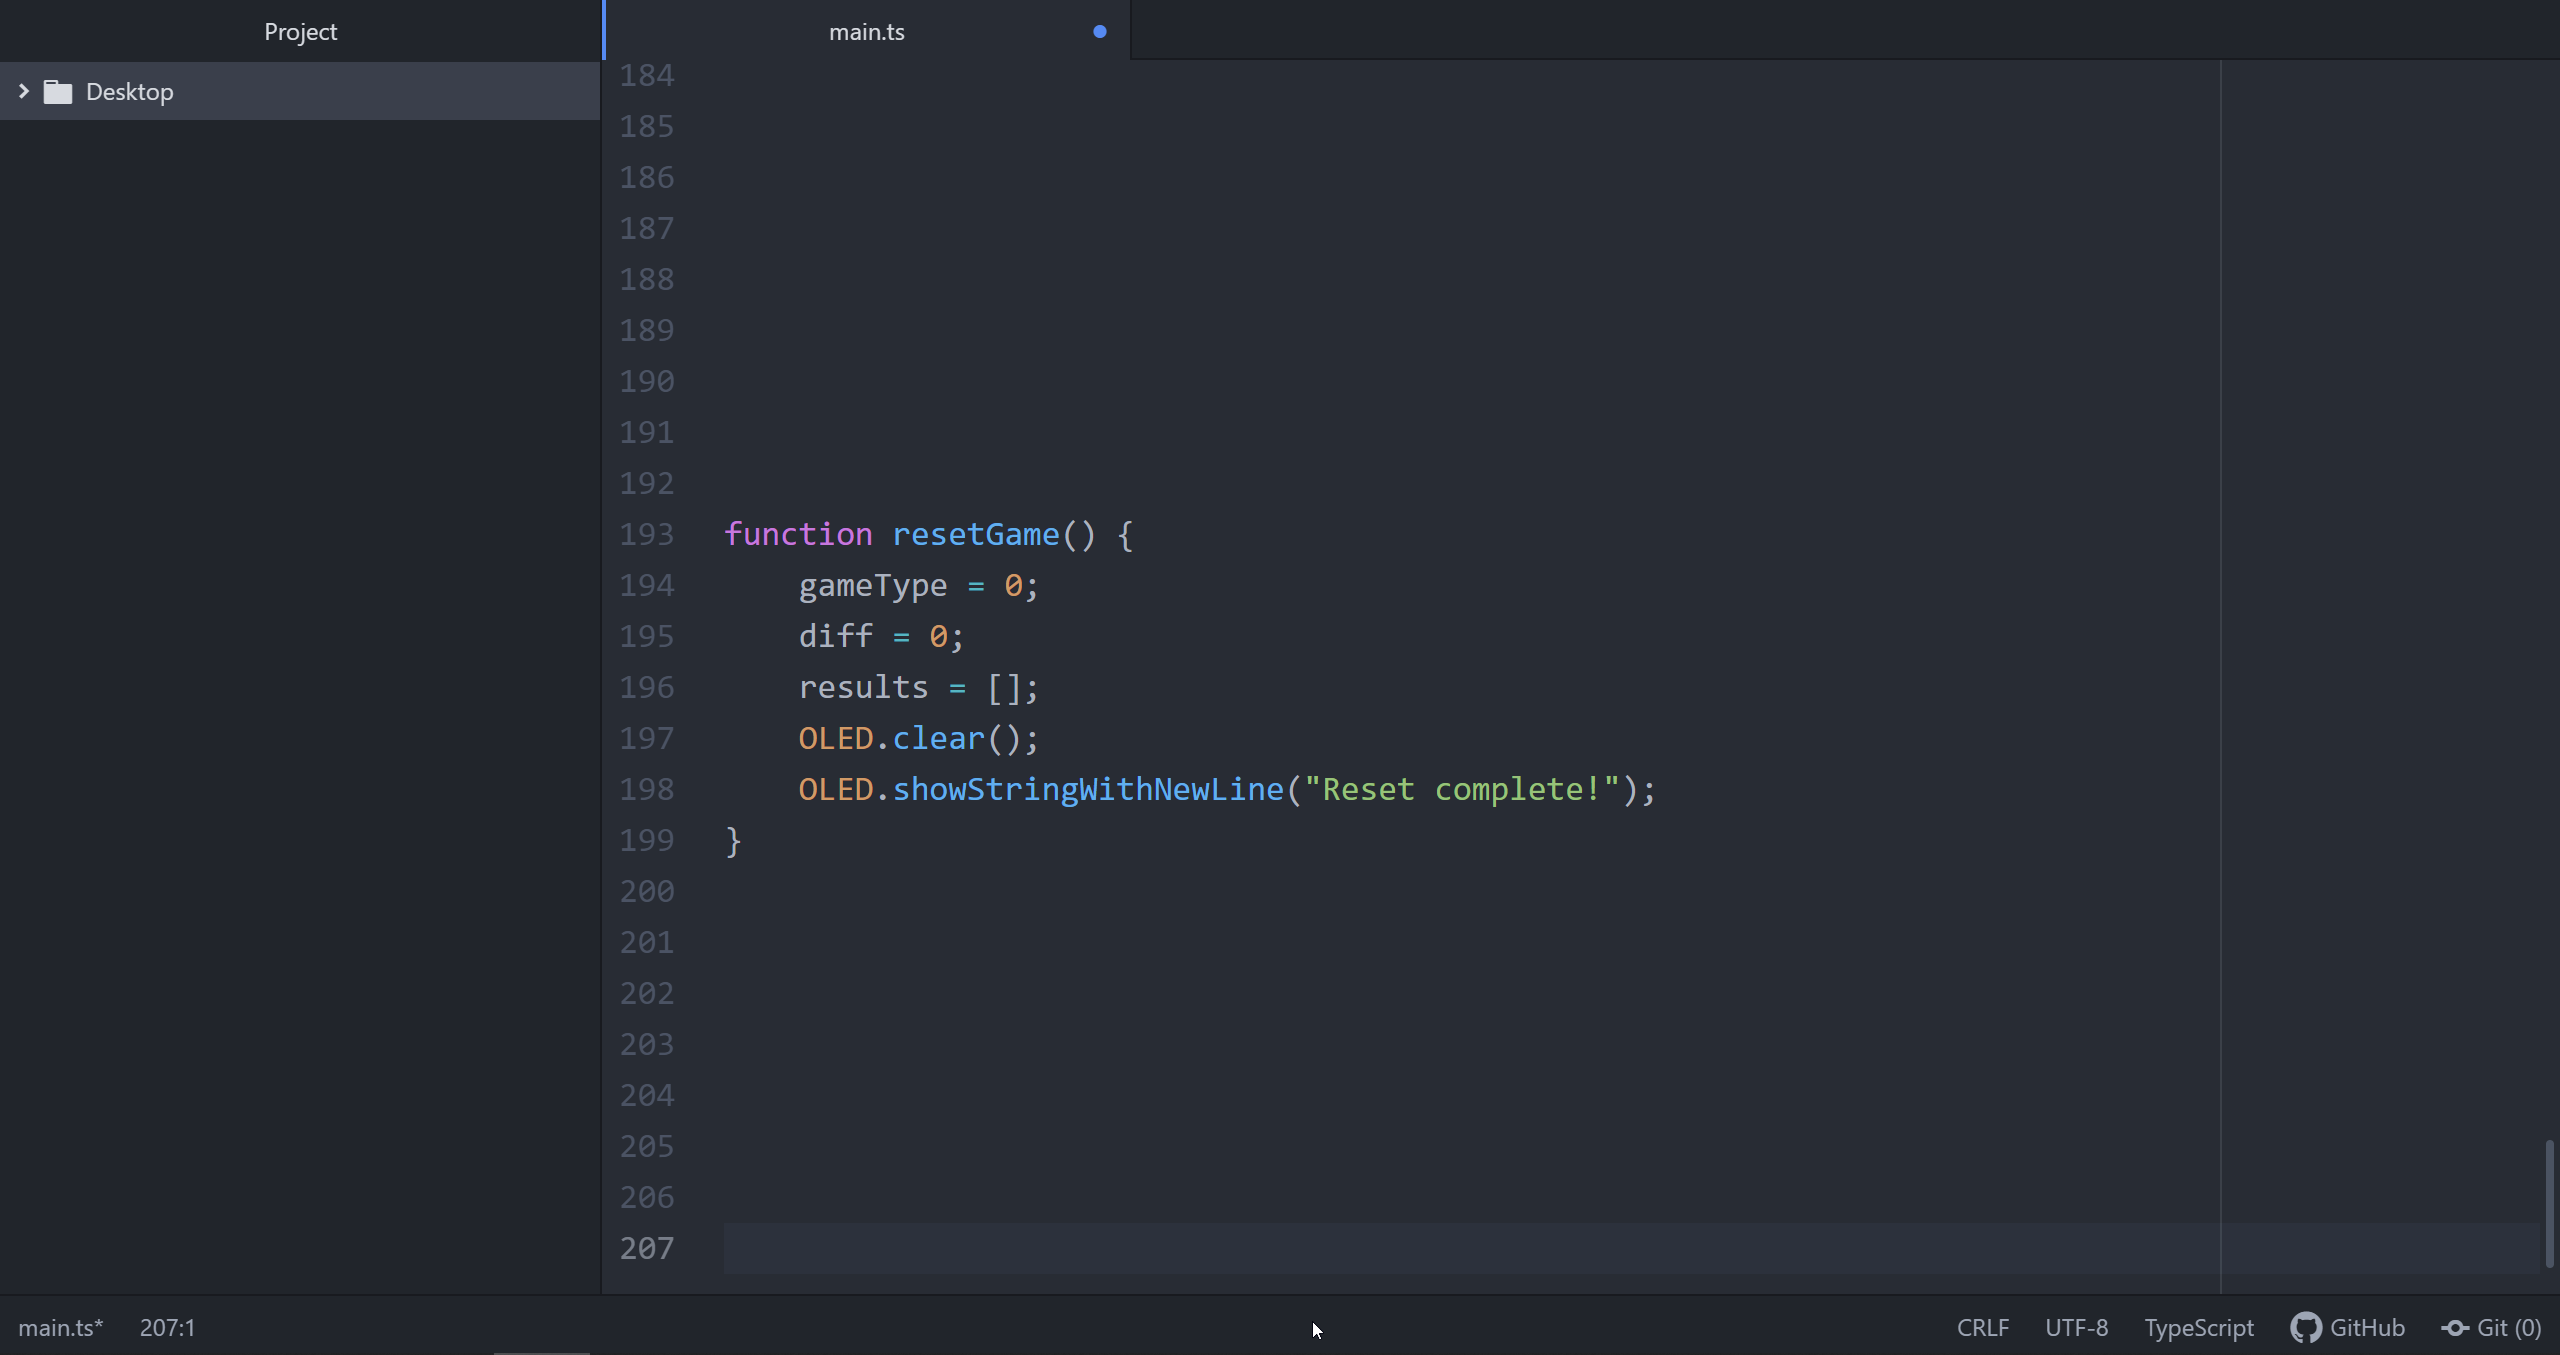Screen dimensions: 2560x1355
Task: Place cursor on resetGame function name
Action: 975,535
